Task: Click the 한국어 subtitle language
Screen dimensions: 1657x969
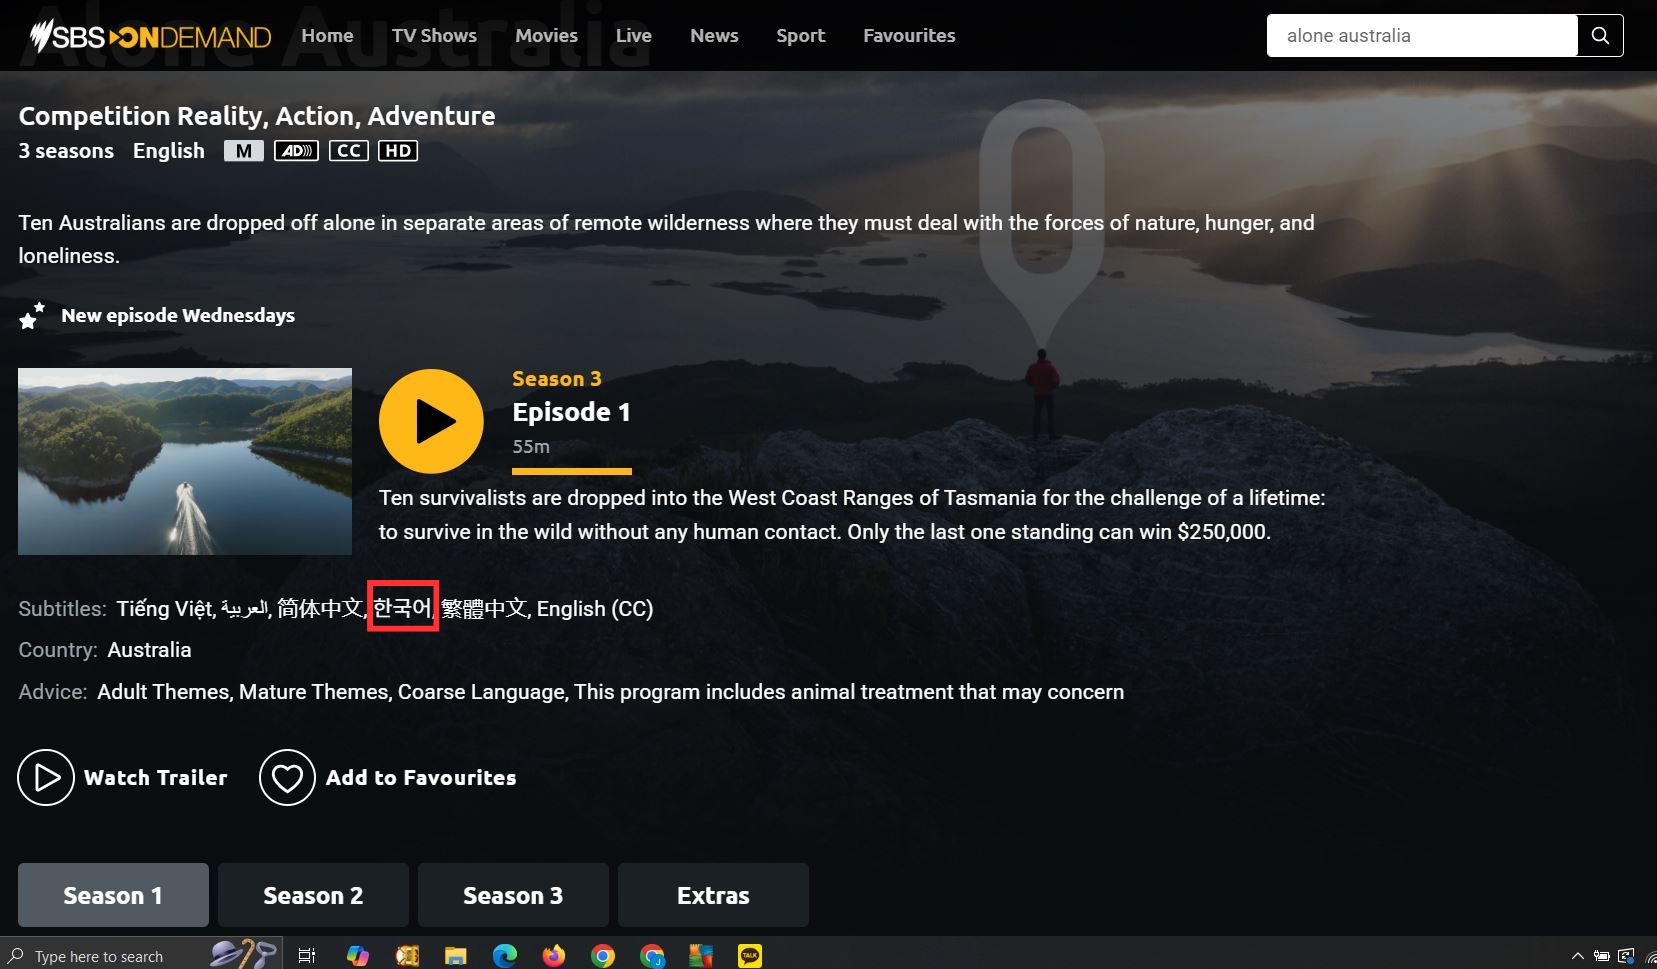Action: click(402, 608)
